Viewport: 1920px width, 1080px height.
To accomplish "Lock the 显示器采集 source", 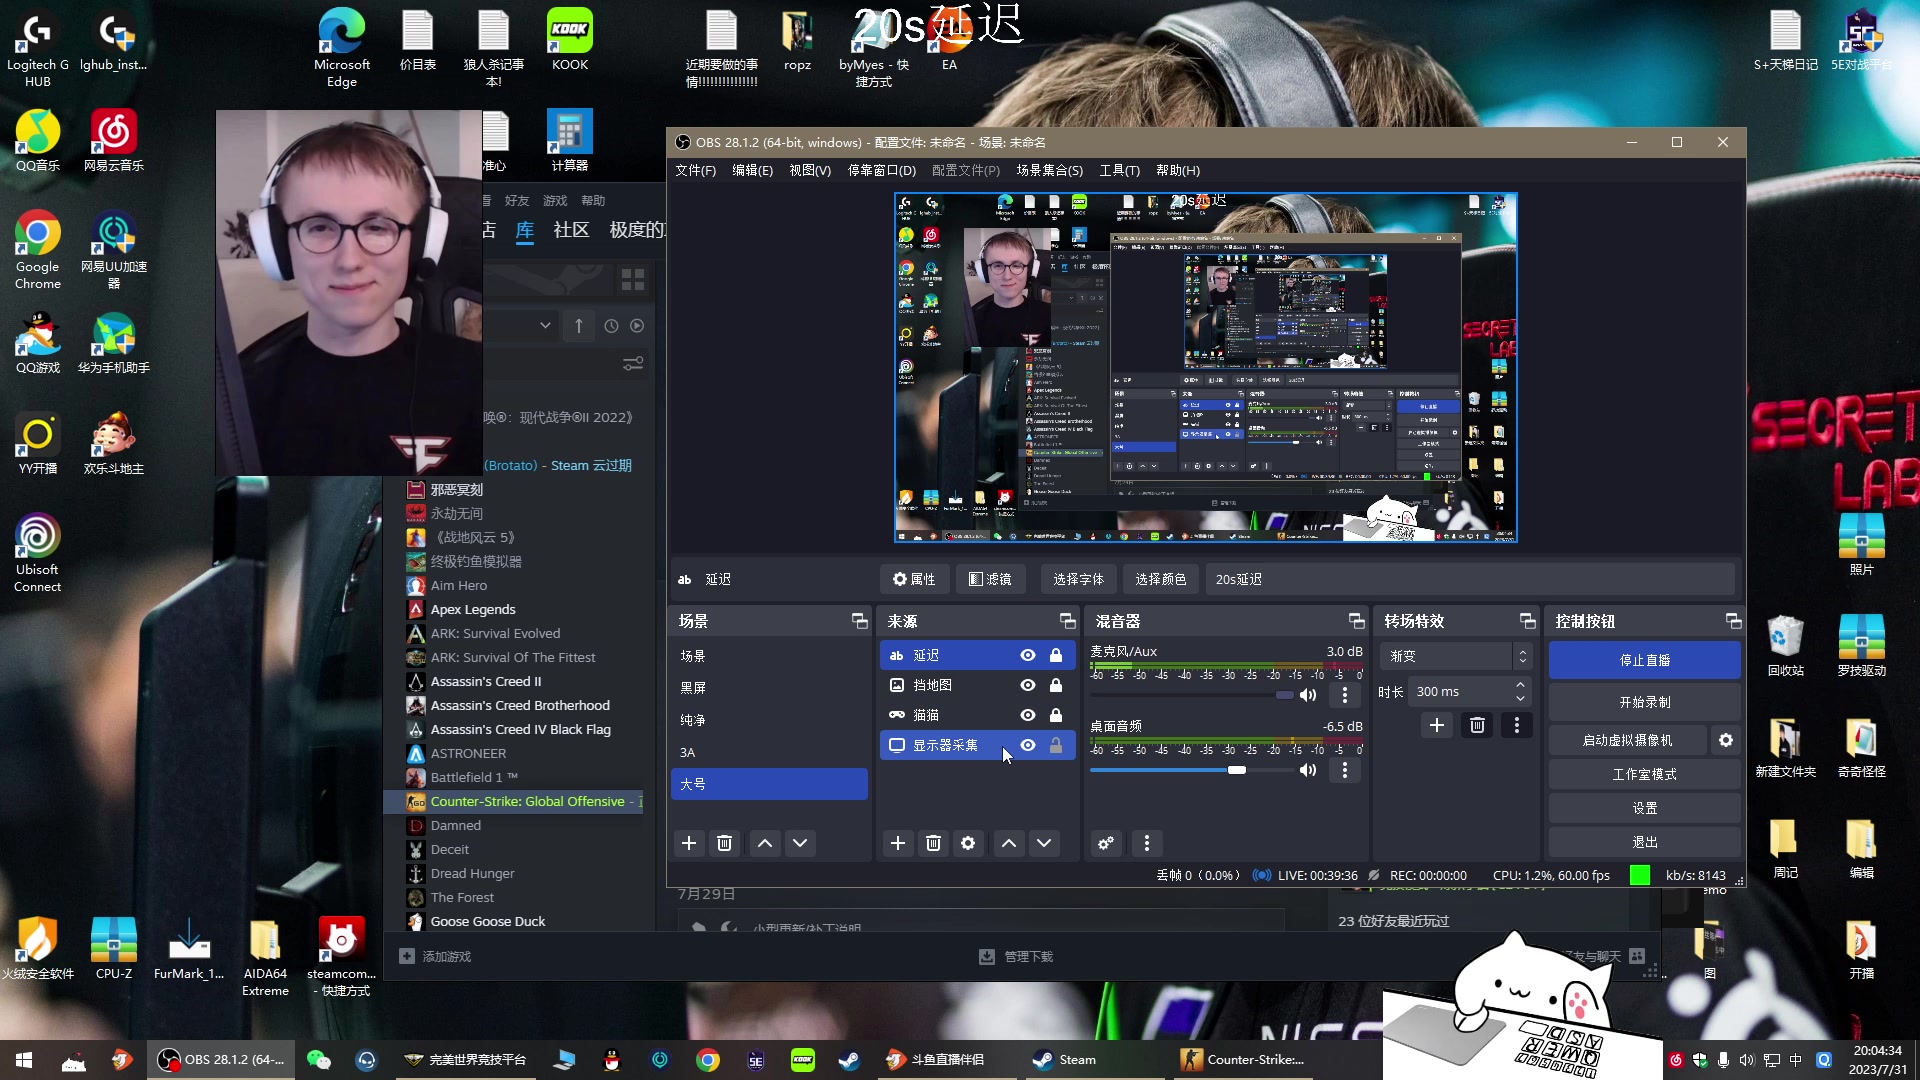I will 1056,745.
